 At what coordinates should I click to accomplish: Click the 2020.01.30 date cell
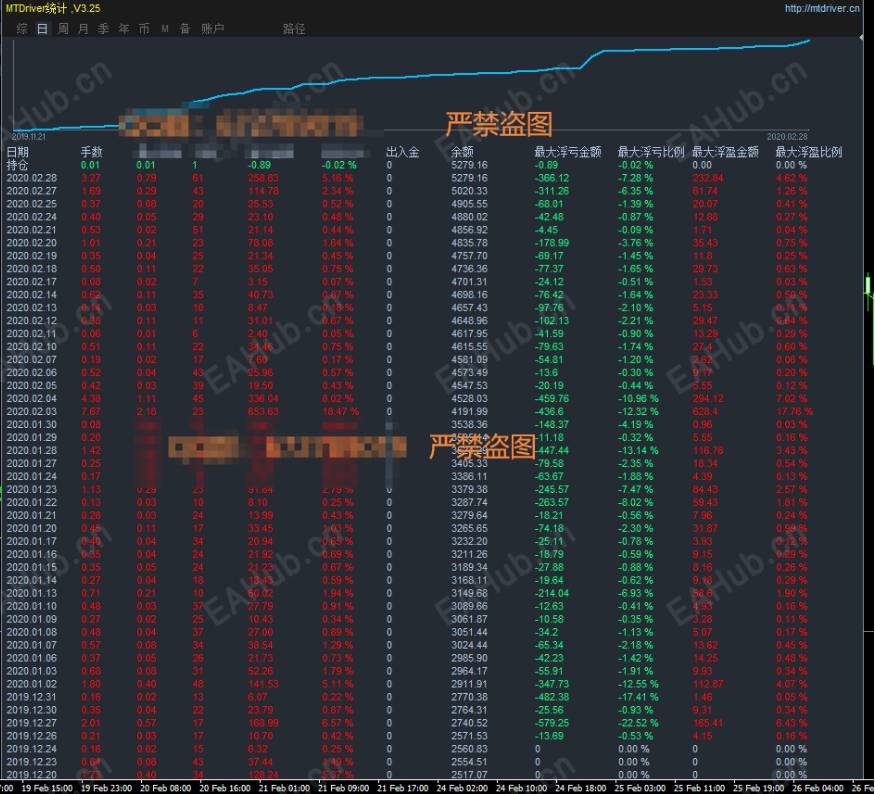(32, 425)
